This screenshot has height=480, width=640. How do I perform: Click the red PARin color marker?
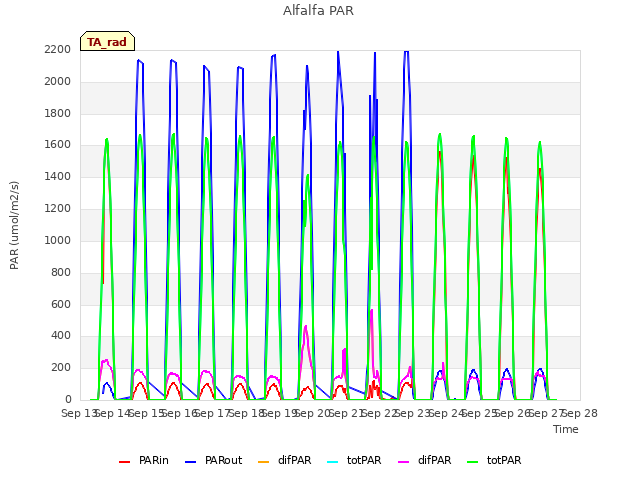click(124, 462)
